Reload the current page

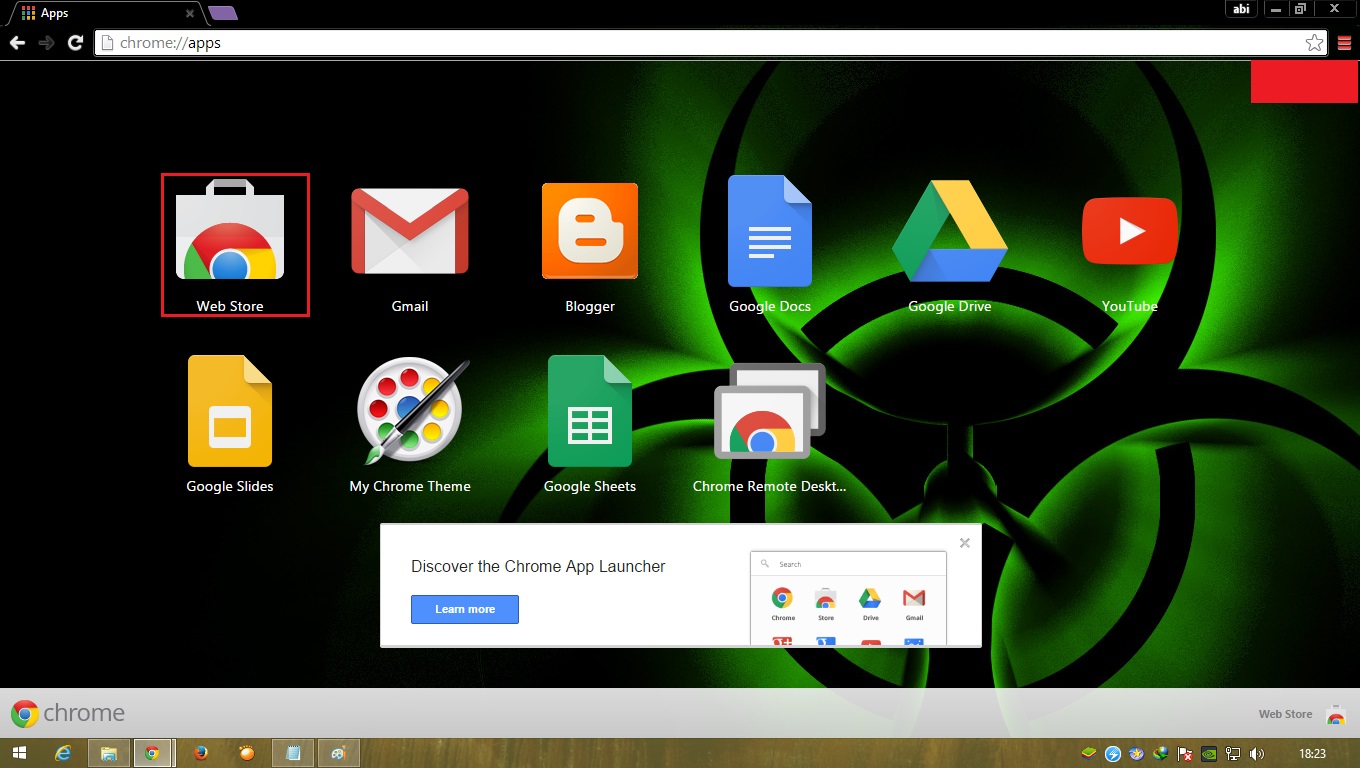click(75, 43)
